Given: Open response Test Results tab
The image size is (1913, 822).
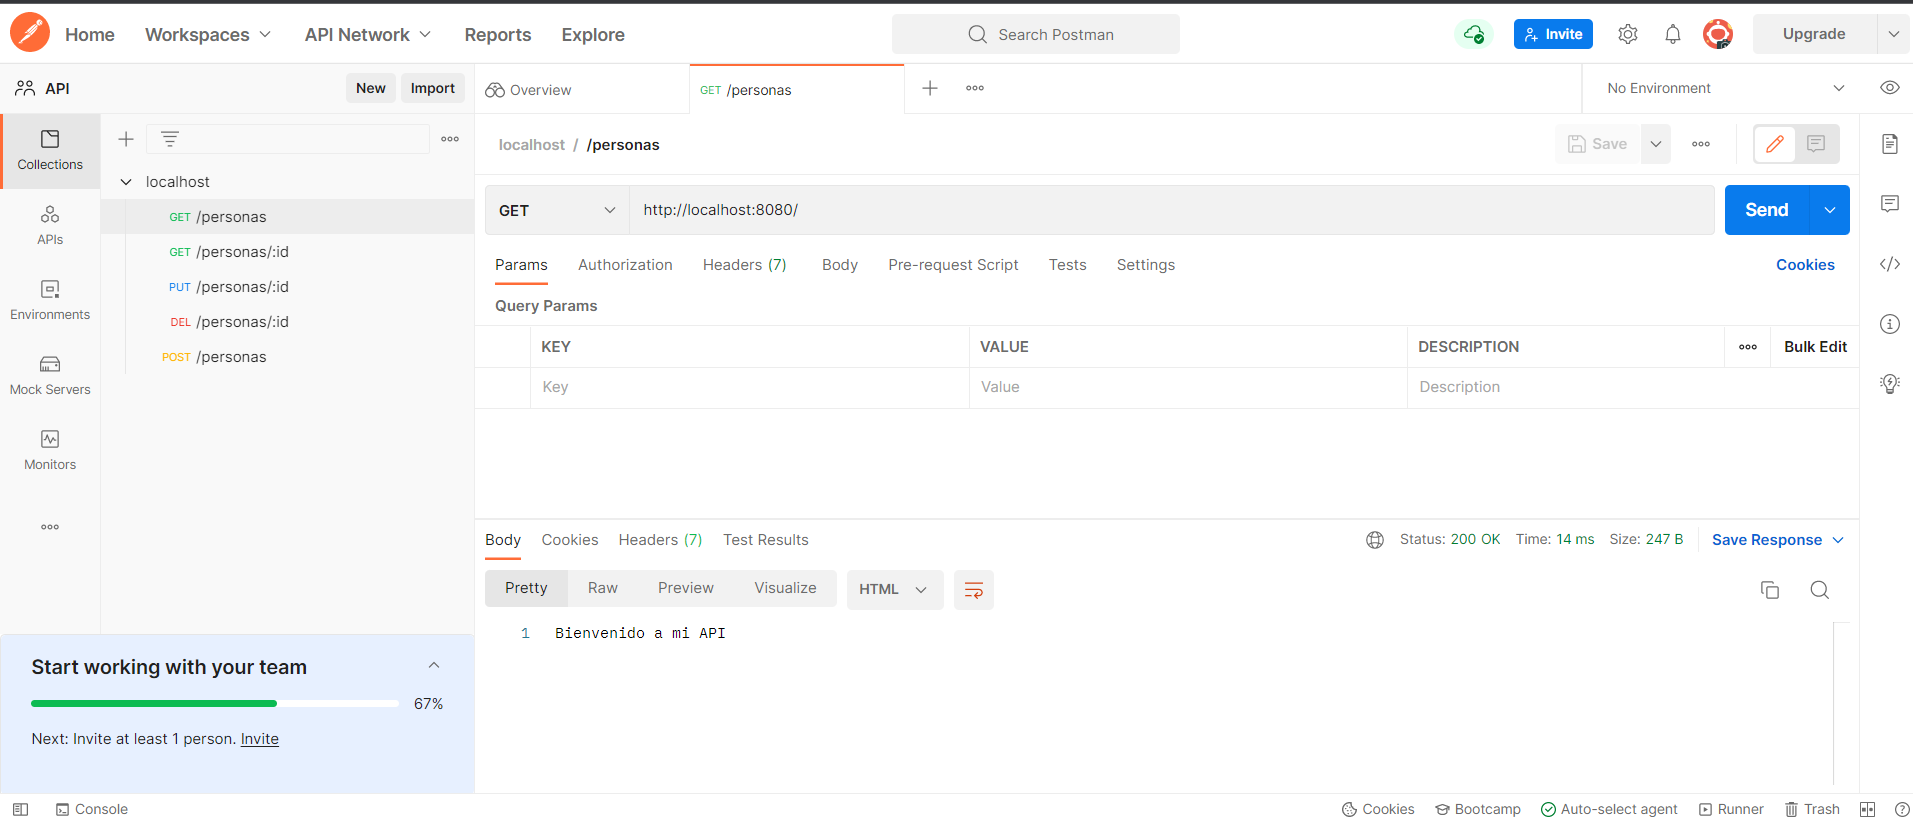Looking at the screenshot, I should click(766, 540).
